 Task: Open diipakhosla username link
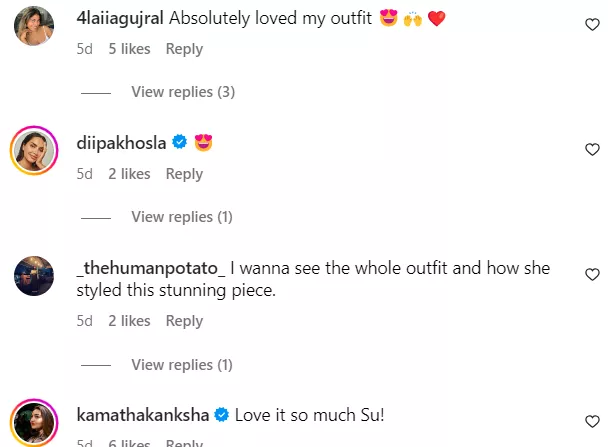point(120,144)
